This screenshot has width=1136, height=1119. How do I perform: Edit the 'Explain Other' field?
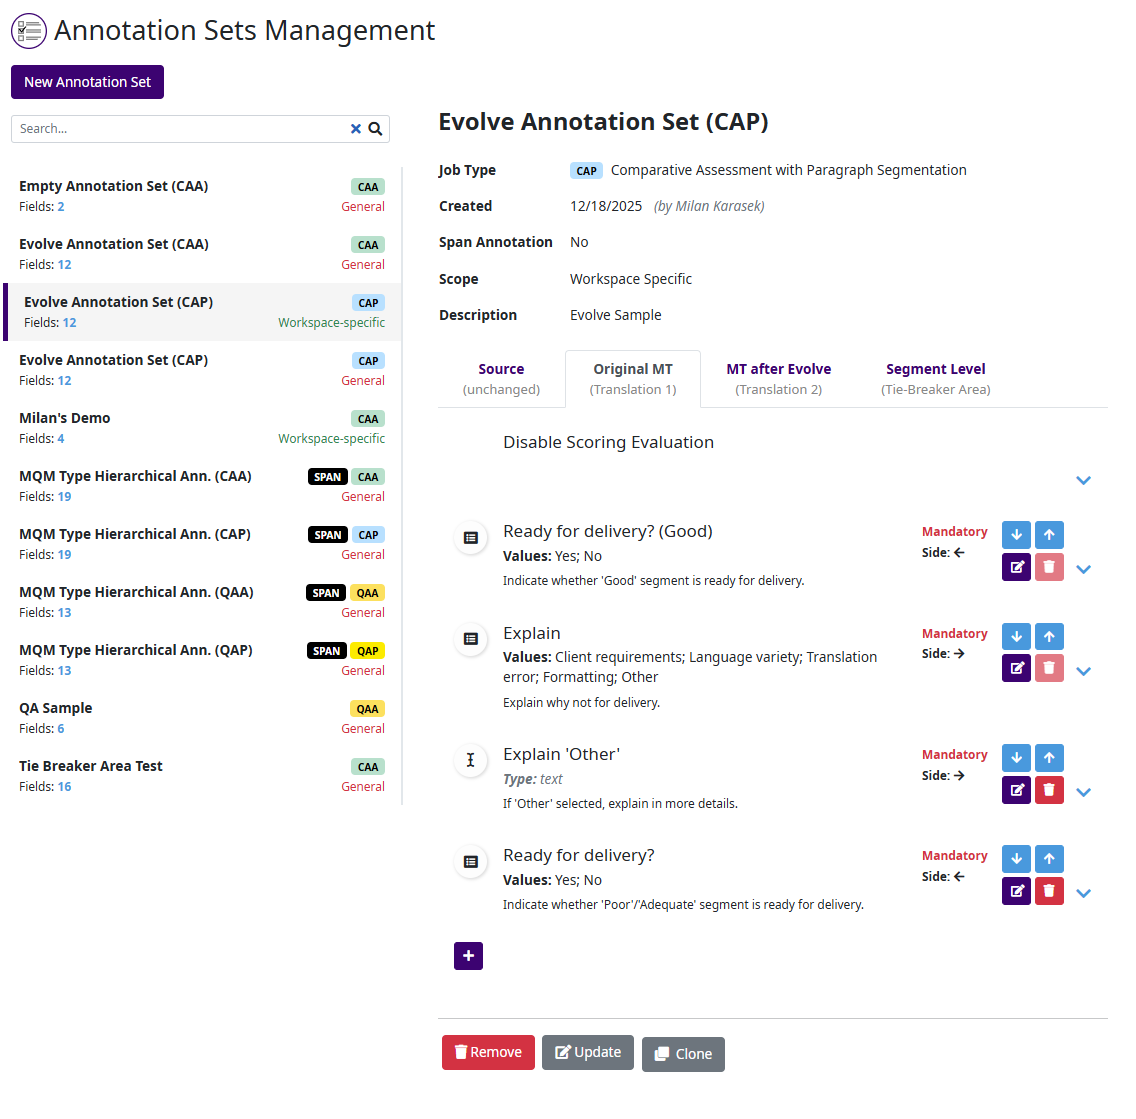click(1016, 790)
